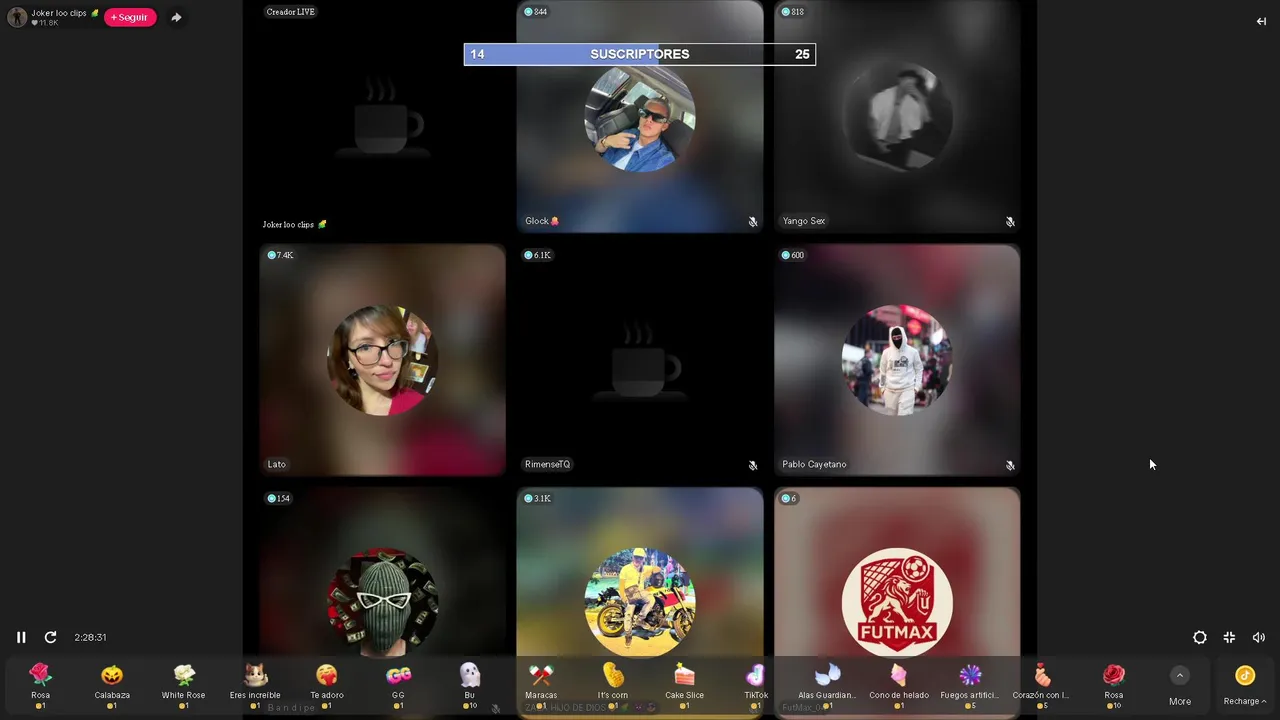Send the It's corn gift
The width and height of the screenshot is (1280, 720).
tap(613, 686)
